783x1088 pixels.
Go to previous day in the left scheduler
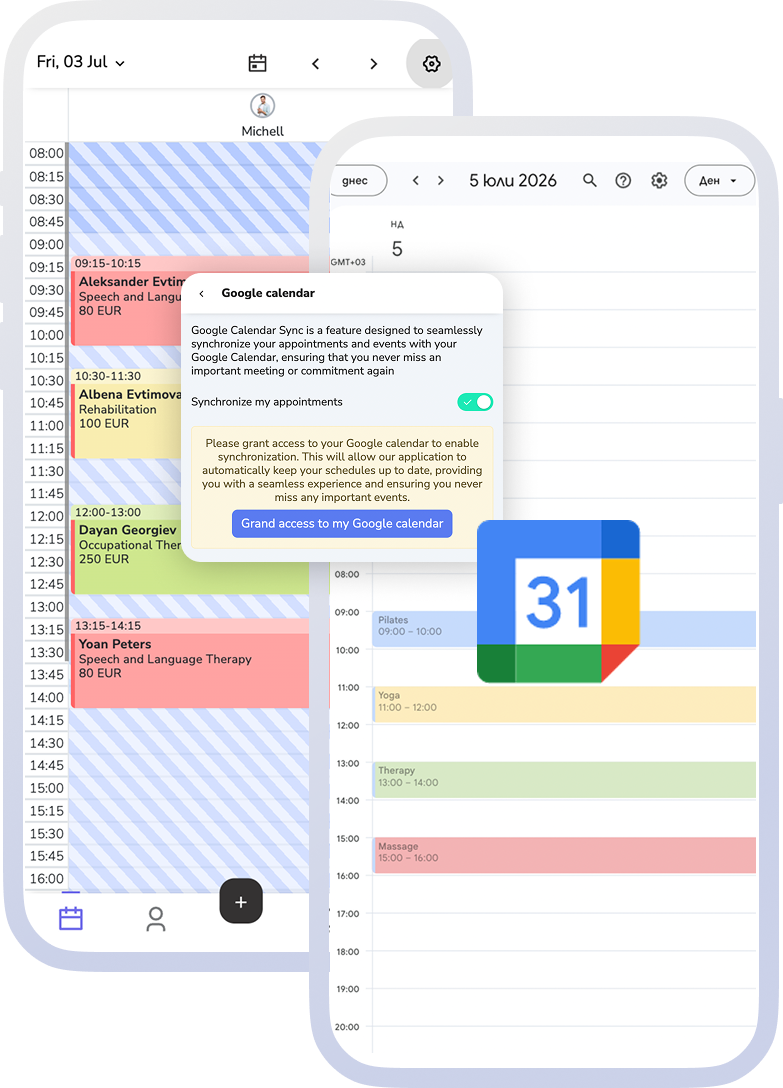pos(315,64)
